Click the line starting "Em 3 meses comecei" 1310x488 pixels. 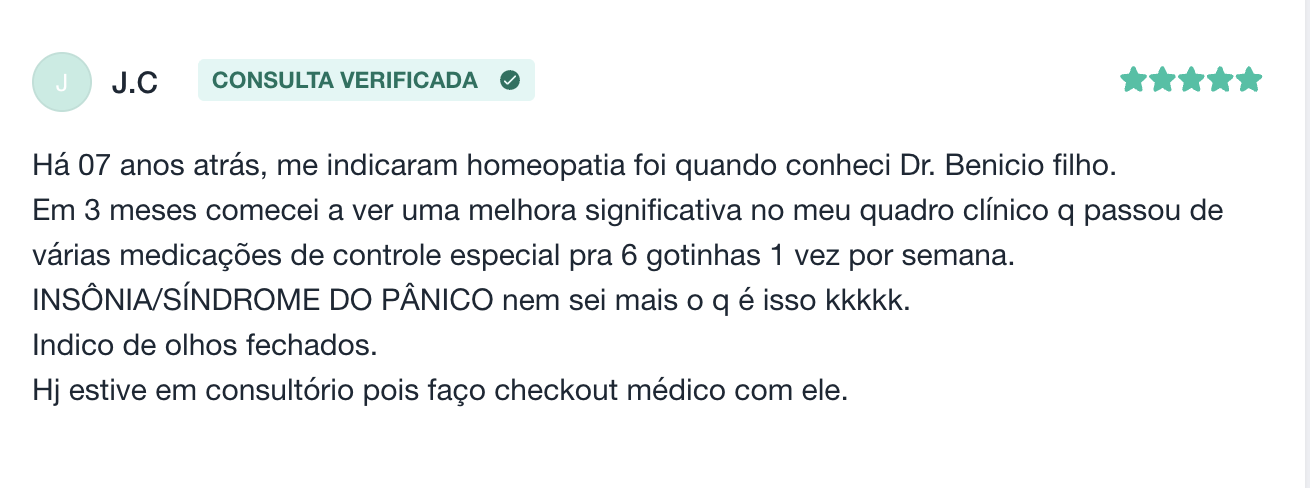point(628,211)
